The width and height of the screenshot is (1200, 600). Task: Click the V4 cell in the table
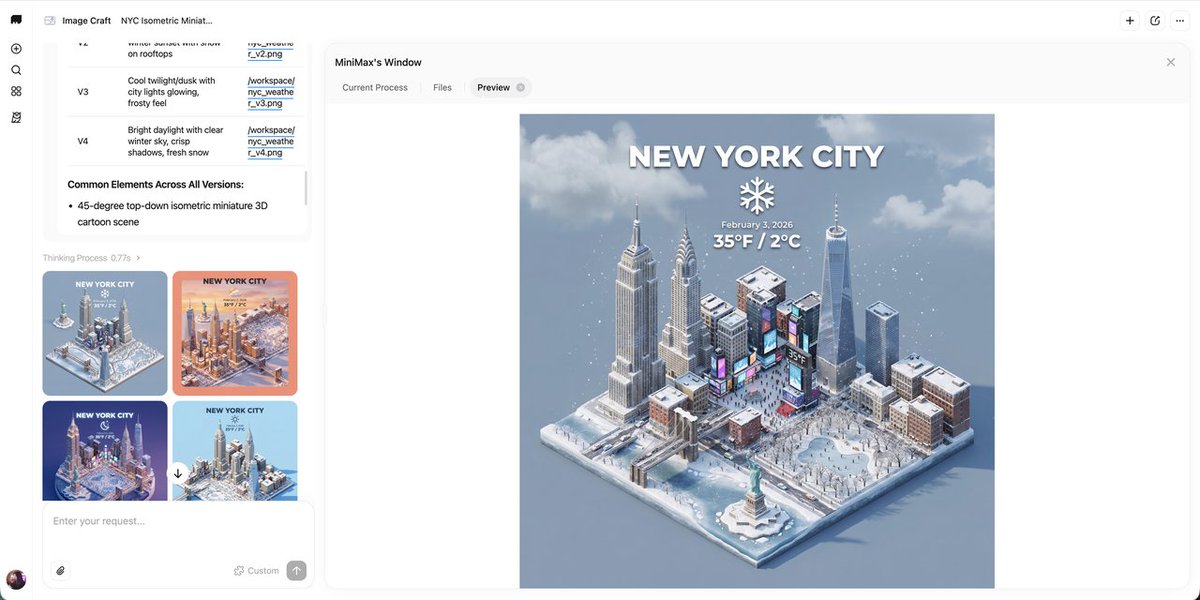coord(83,141)
